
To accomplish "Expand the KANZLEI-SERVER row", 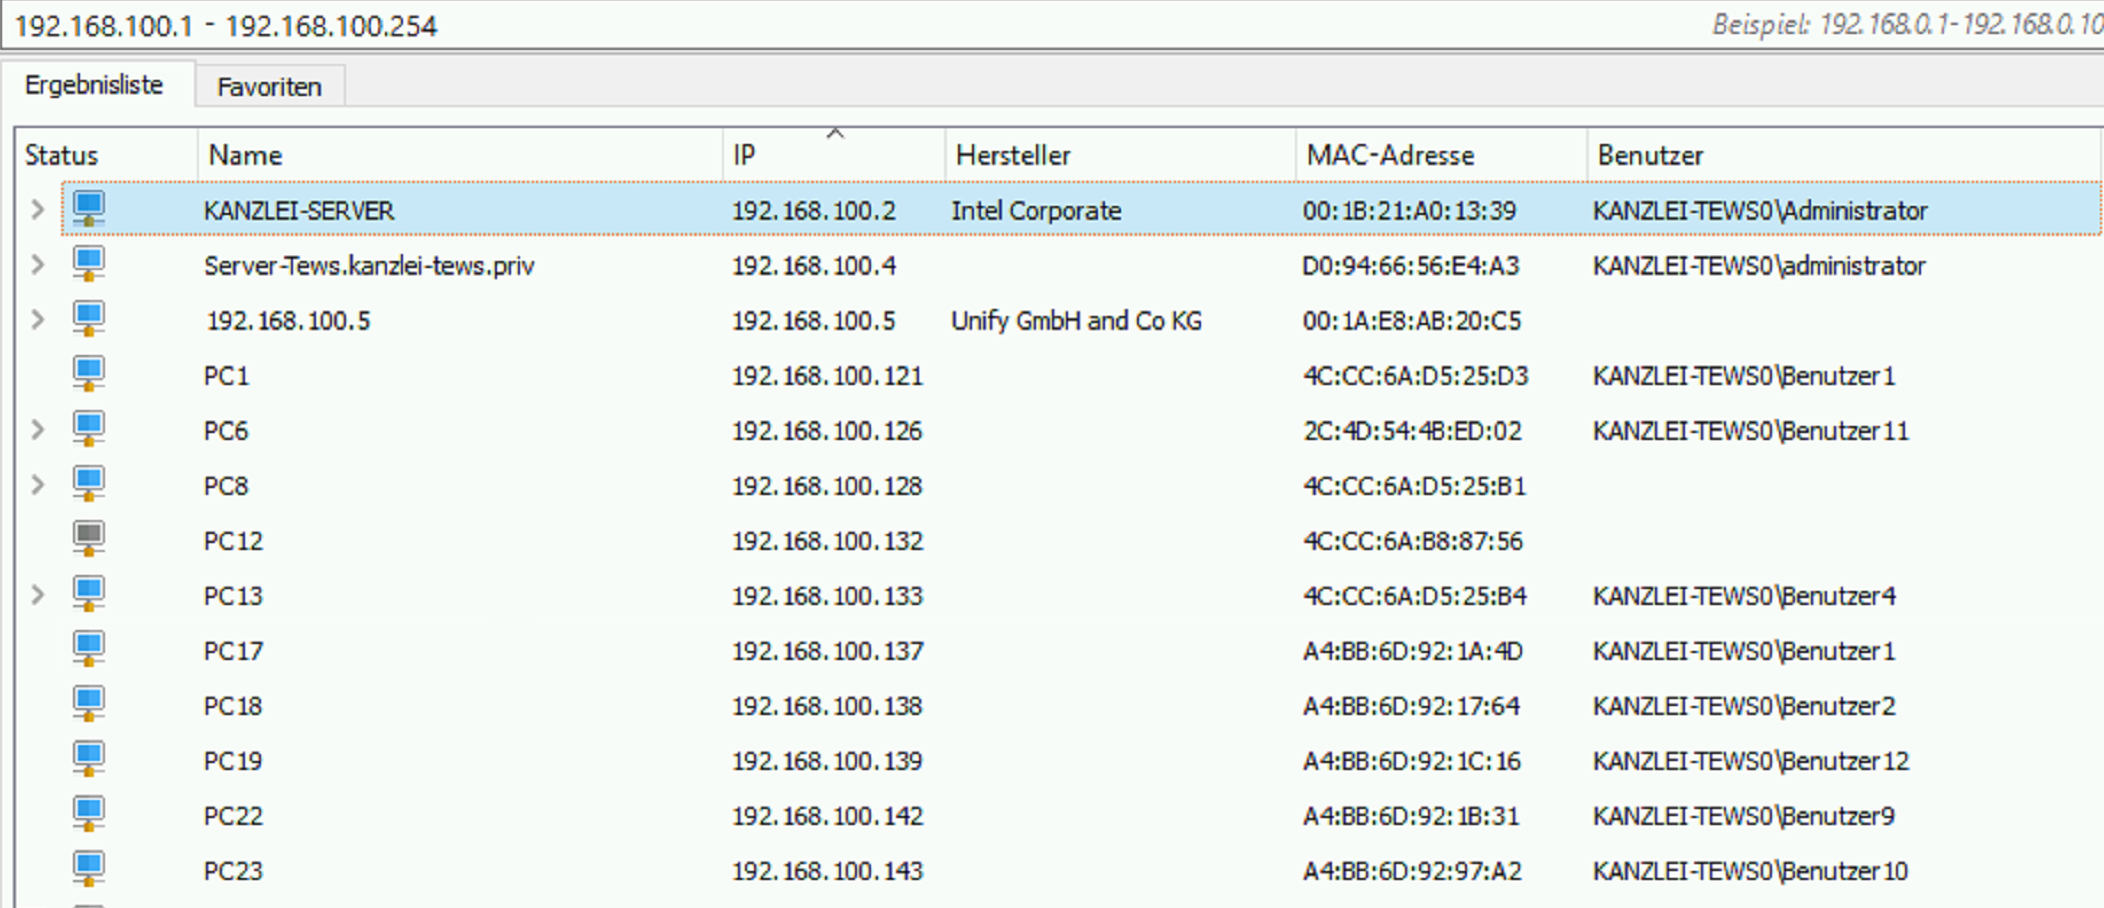I will coord(38,210).
